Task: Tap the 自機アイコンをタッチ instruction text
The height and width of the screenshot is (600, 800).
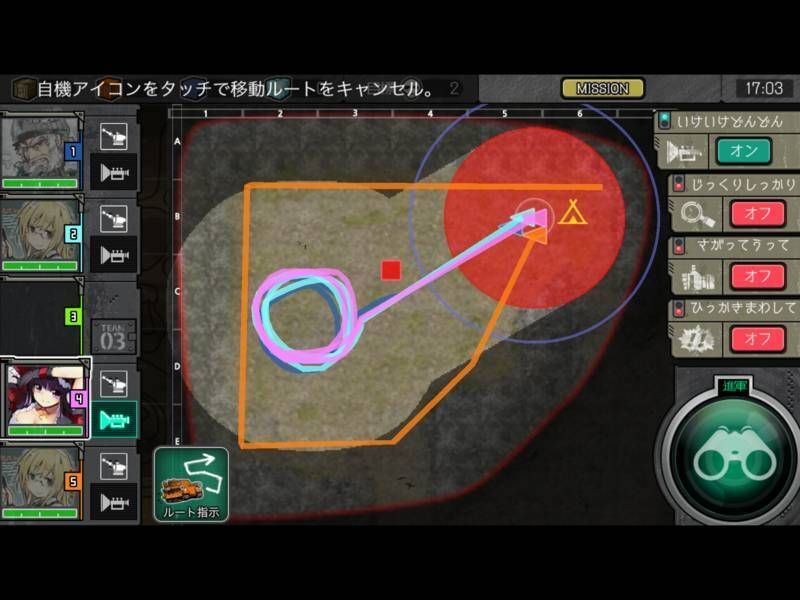Action: coord(236,89)
